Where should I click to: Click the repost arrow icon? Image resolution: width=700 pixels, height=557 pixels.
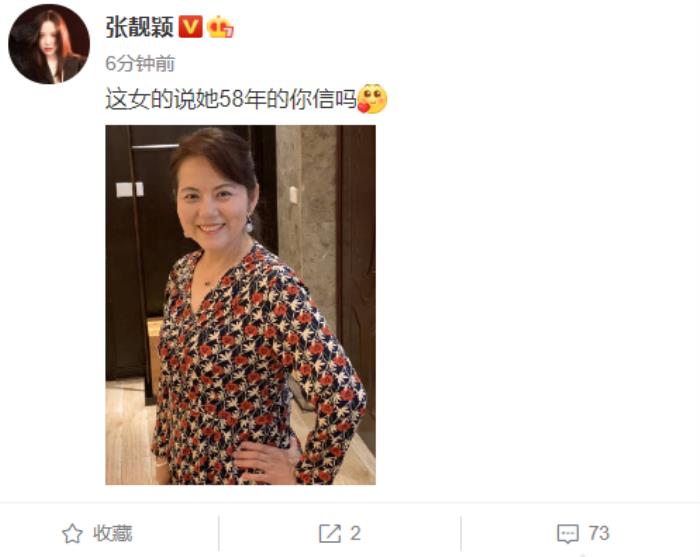pyautogui.click(x=330, y=533)
